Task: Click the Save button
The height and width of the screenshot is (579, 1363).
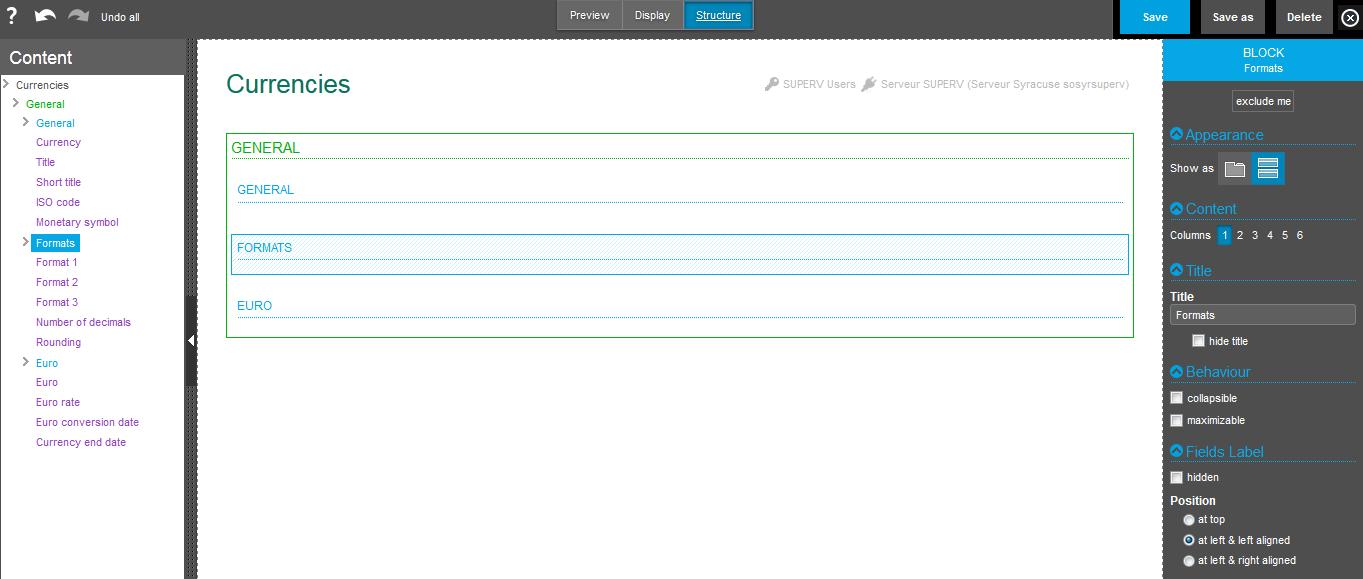Action: coord(1155,17)
